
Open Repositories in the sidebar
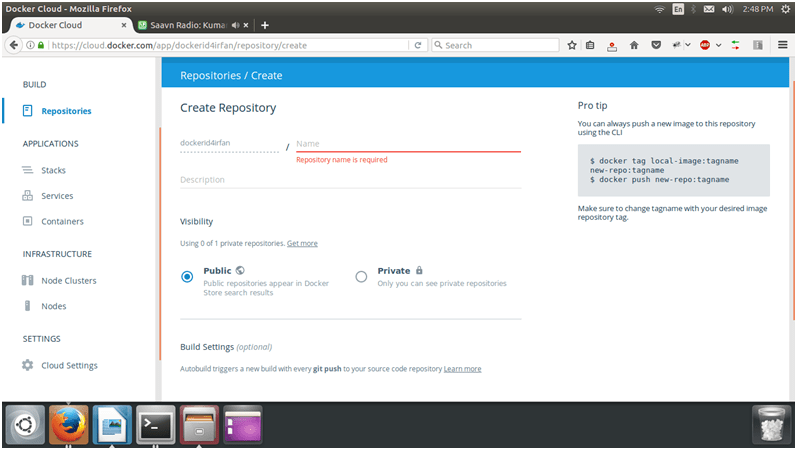[66, 111]
